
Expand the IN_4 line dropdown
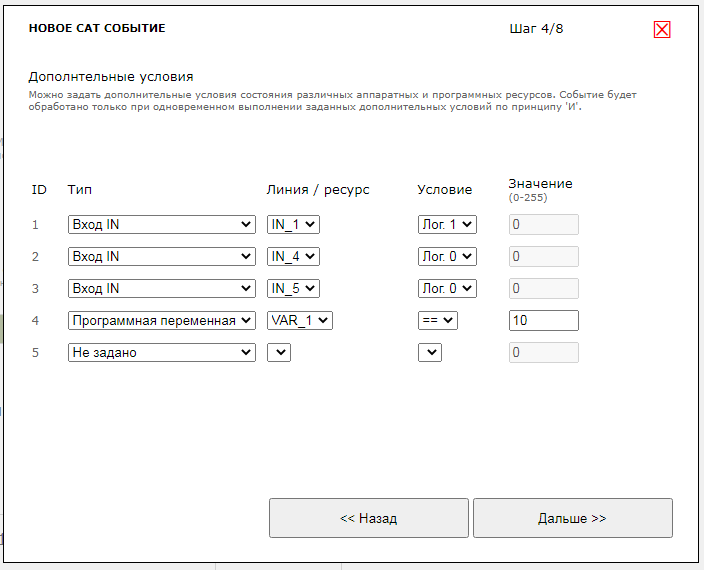click(x=293, y=257)
